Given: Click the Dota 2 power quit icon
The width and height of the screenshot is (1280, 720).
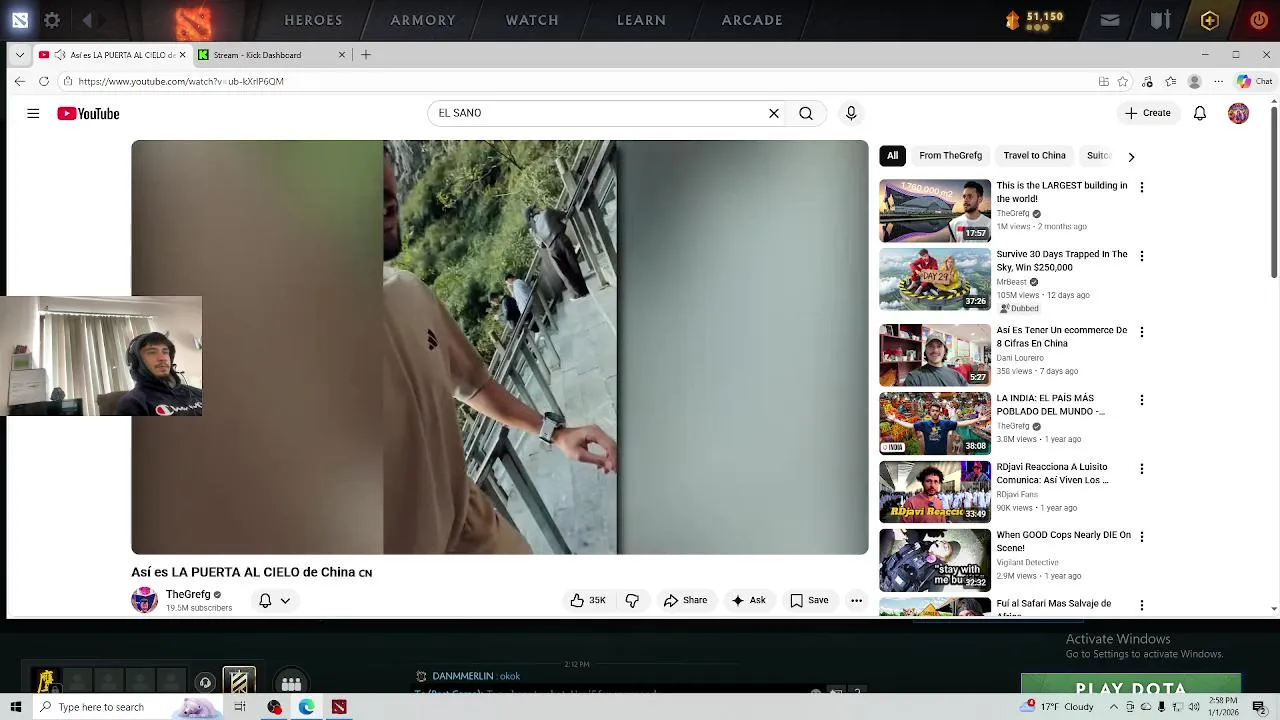Looking at the screenshot, I should [1259, 20].
